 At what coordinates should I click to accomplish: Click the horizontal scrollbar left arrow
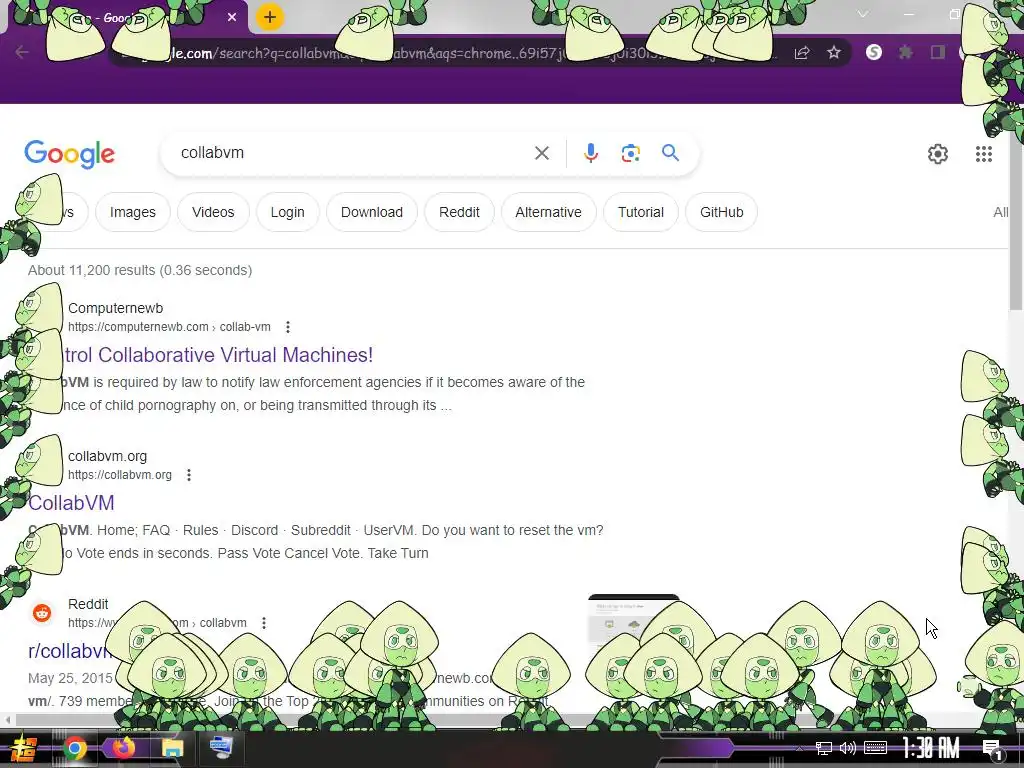coord(7,720)
